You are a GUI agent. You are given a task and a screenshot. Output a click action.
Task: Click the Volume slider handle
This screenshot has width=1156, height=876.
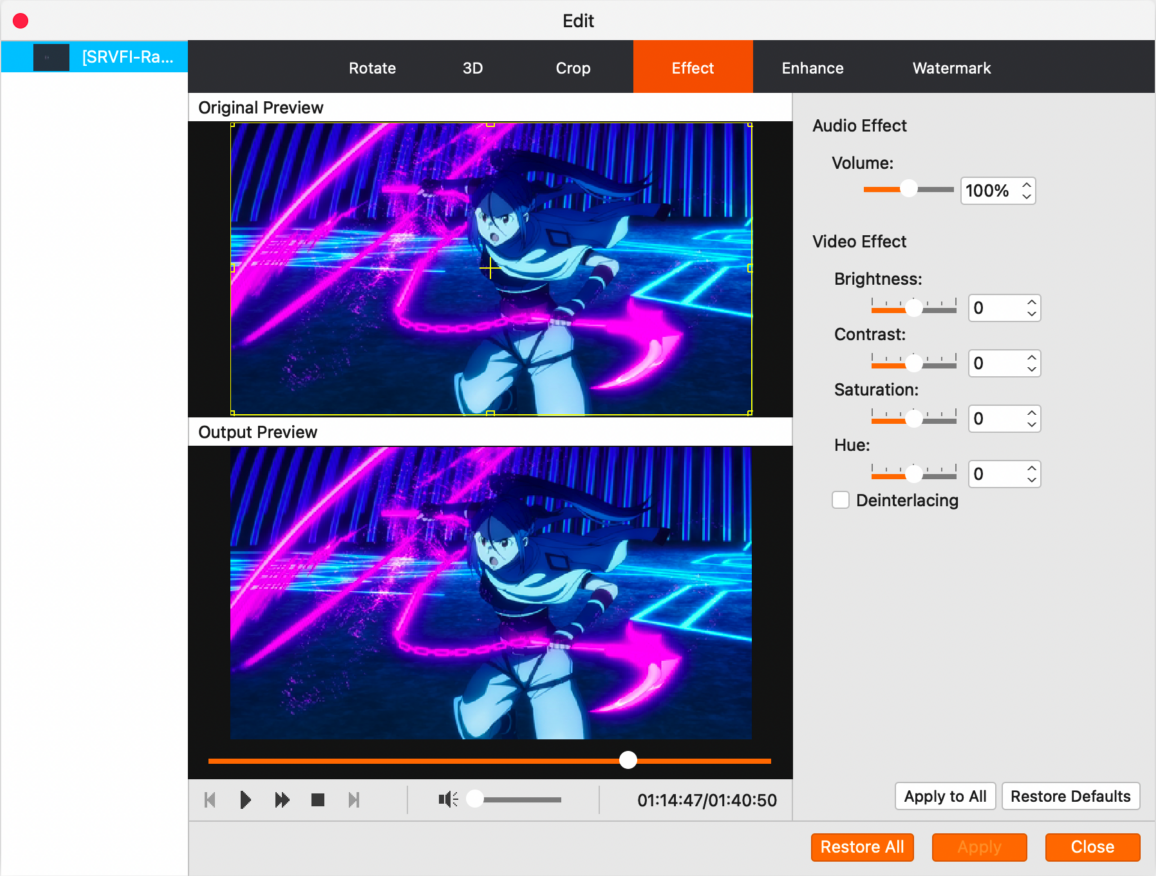[x=909, y=189]
